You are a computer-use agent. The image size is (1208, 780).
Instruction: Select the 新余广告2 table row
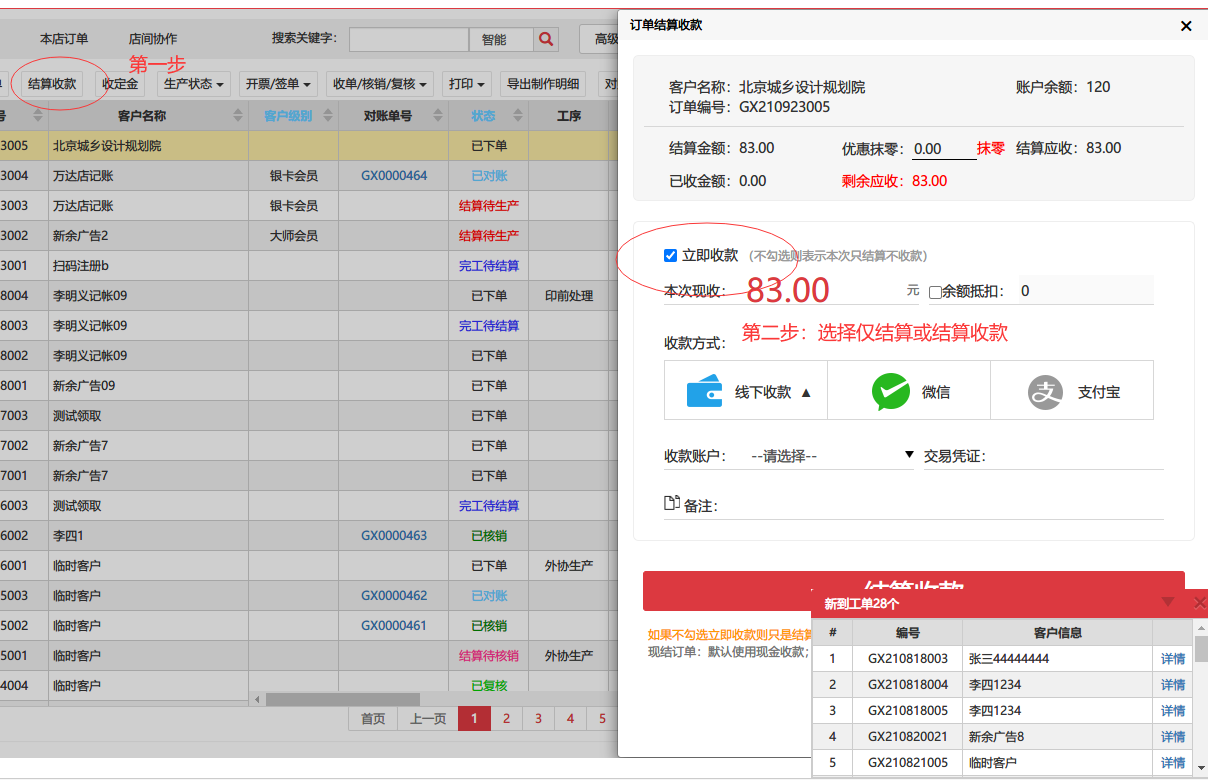pyautogui.click(x=309, y=236)
